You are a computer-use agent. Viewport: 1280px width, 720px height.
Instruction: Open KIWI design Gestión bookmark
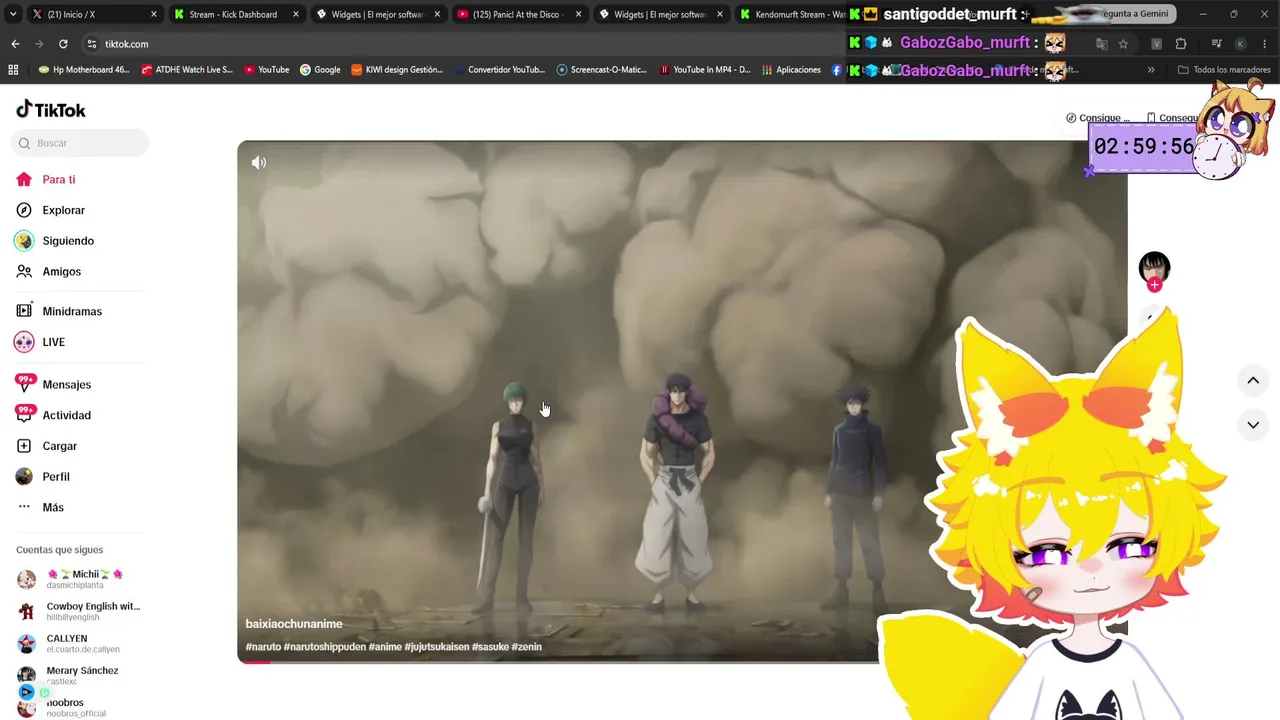point(397,70)
